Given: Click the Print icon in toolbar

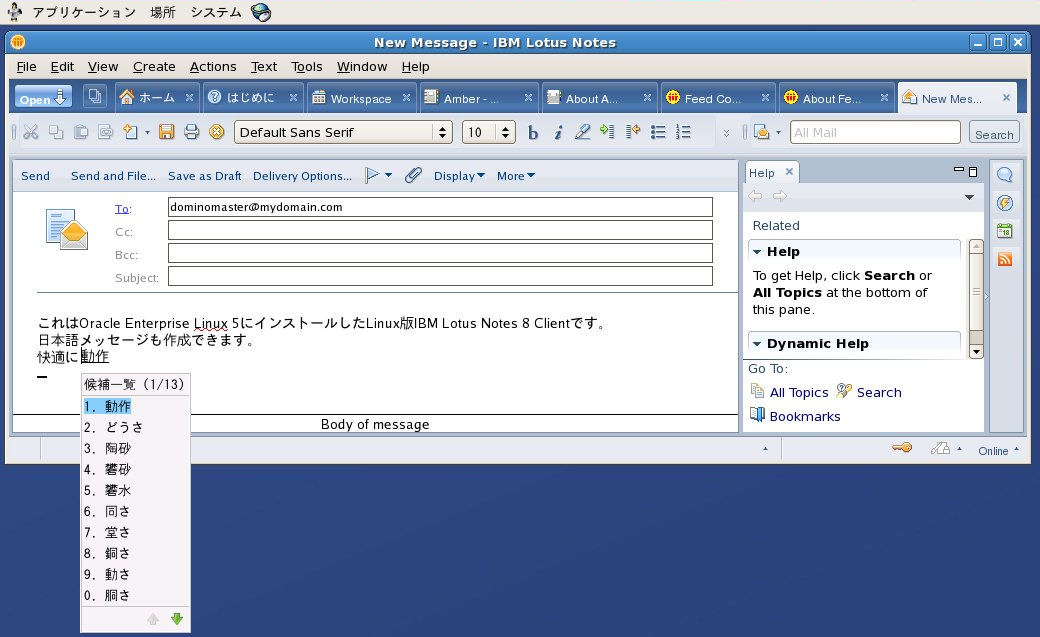Looking at the screenshot, I should point(192,132).
